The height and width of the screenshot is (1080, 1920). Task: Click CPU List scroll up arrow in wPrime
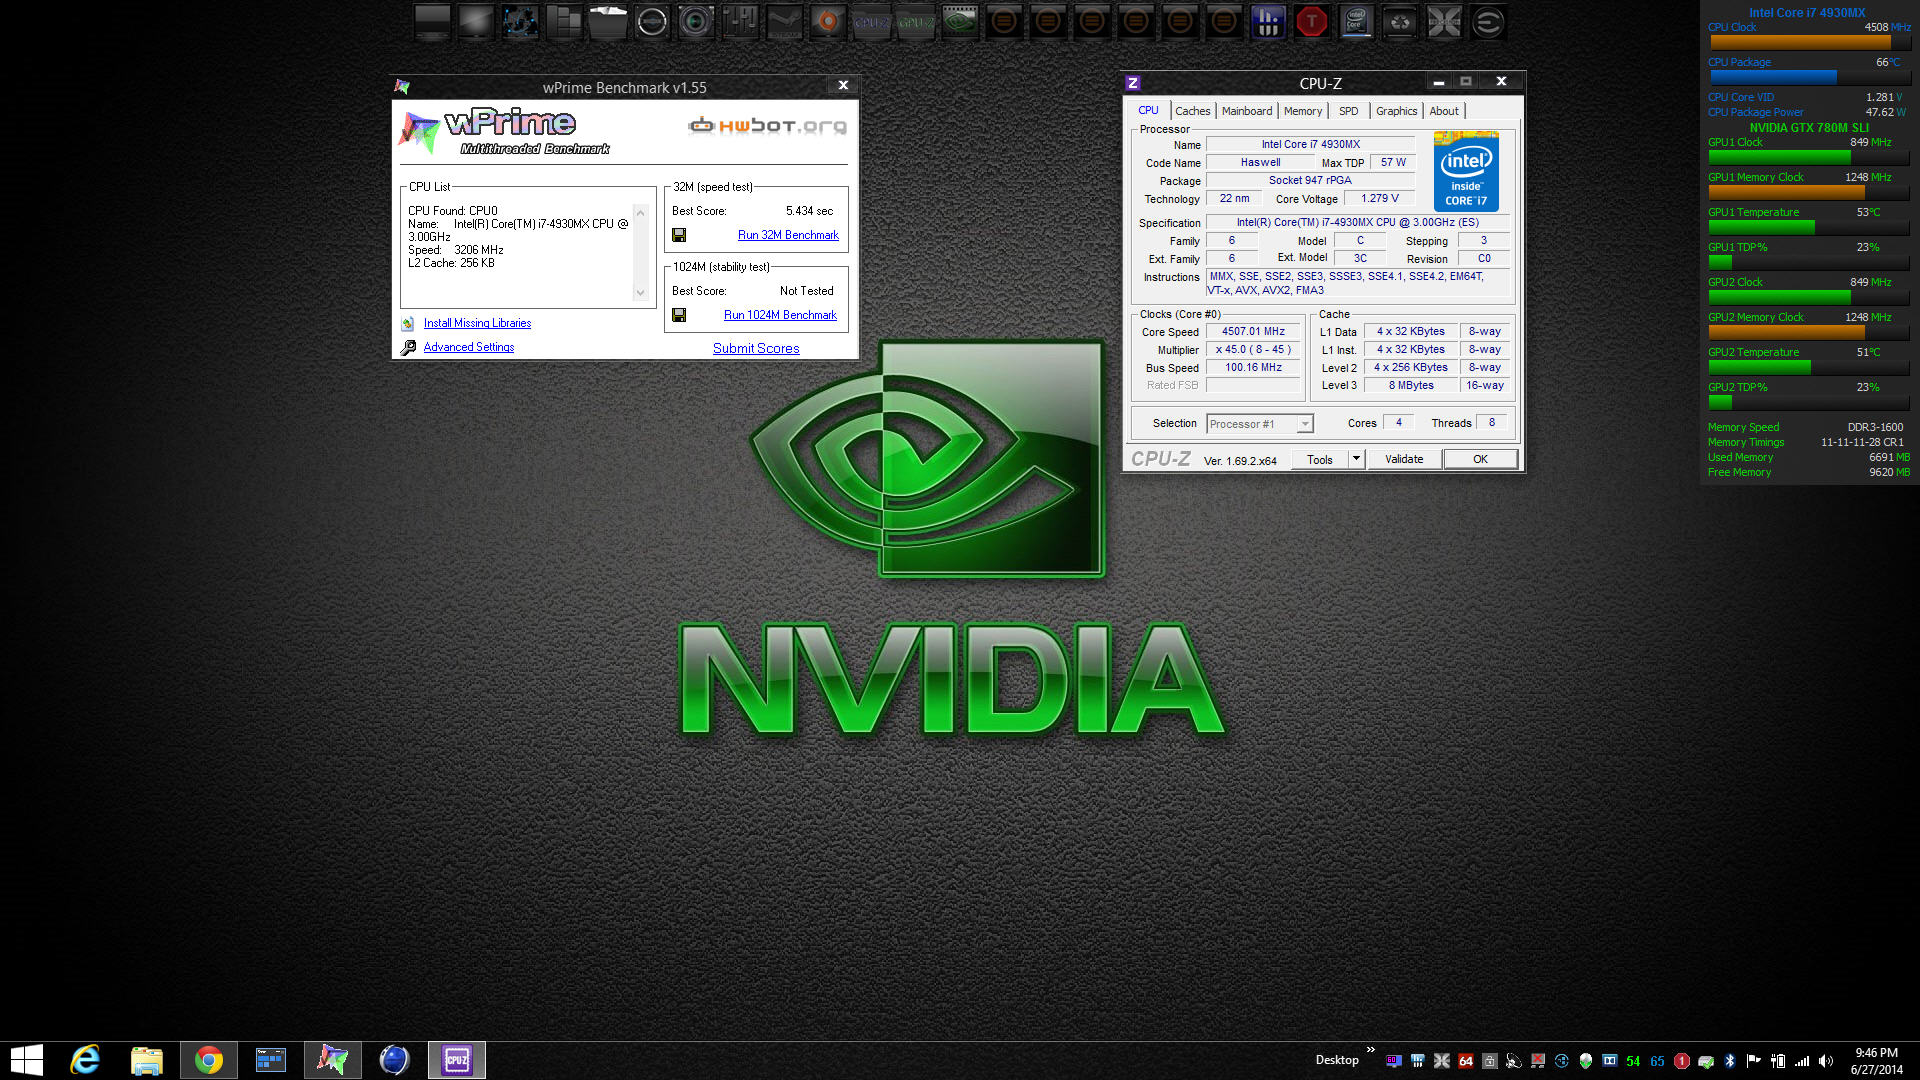[640, 213]
